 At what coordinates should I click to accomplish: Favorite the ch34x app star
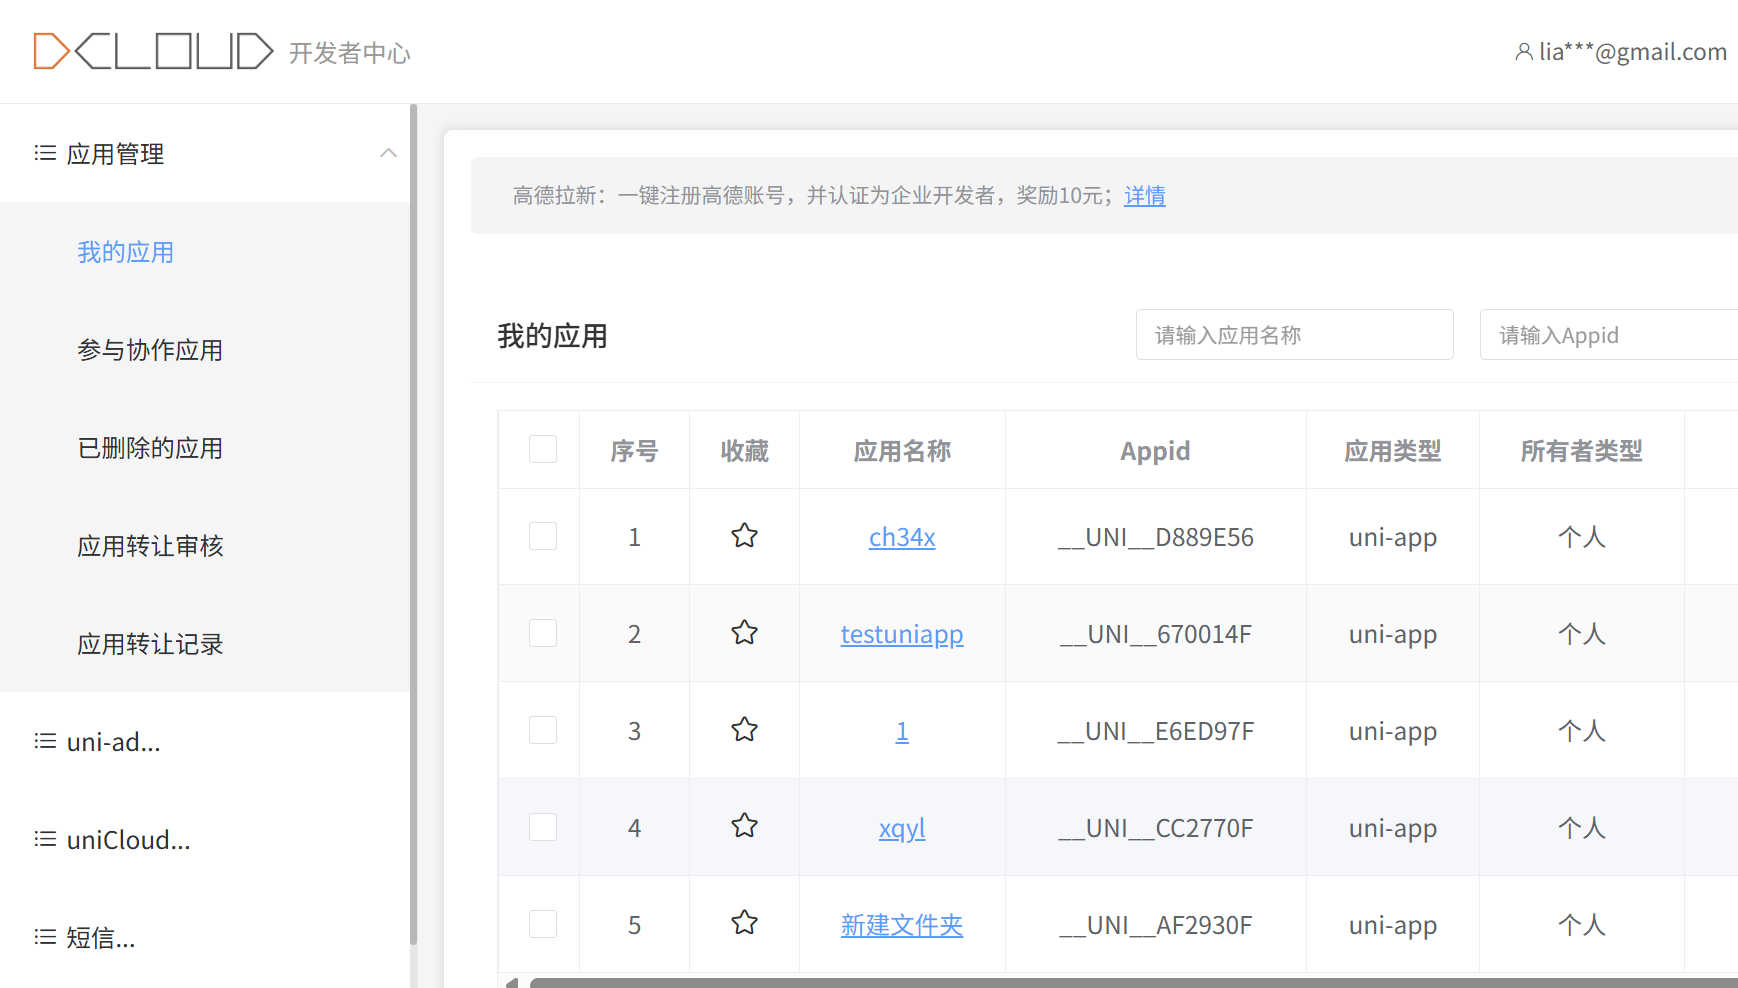(x=744, y=536)
